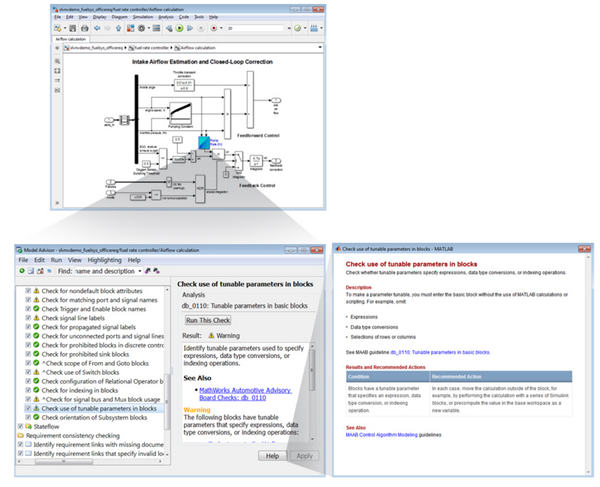Click the green Run Selected Checks icon
This screenshot has height=487, width=600.
(x=22, y=271)
